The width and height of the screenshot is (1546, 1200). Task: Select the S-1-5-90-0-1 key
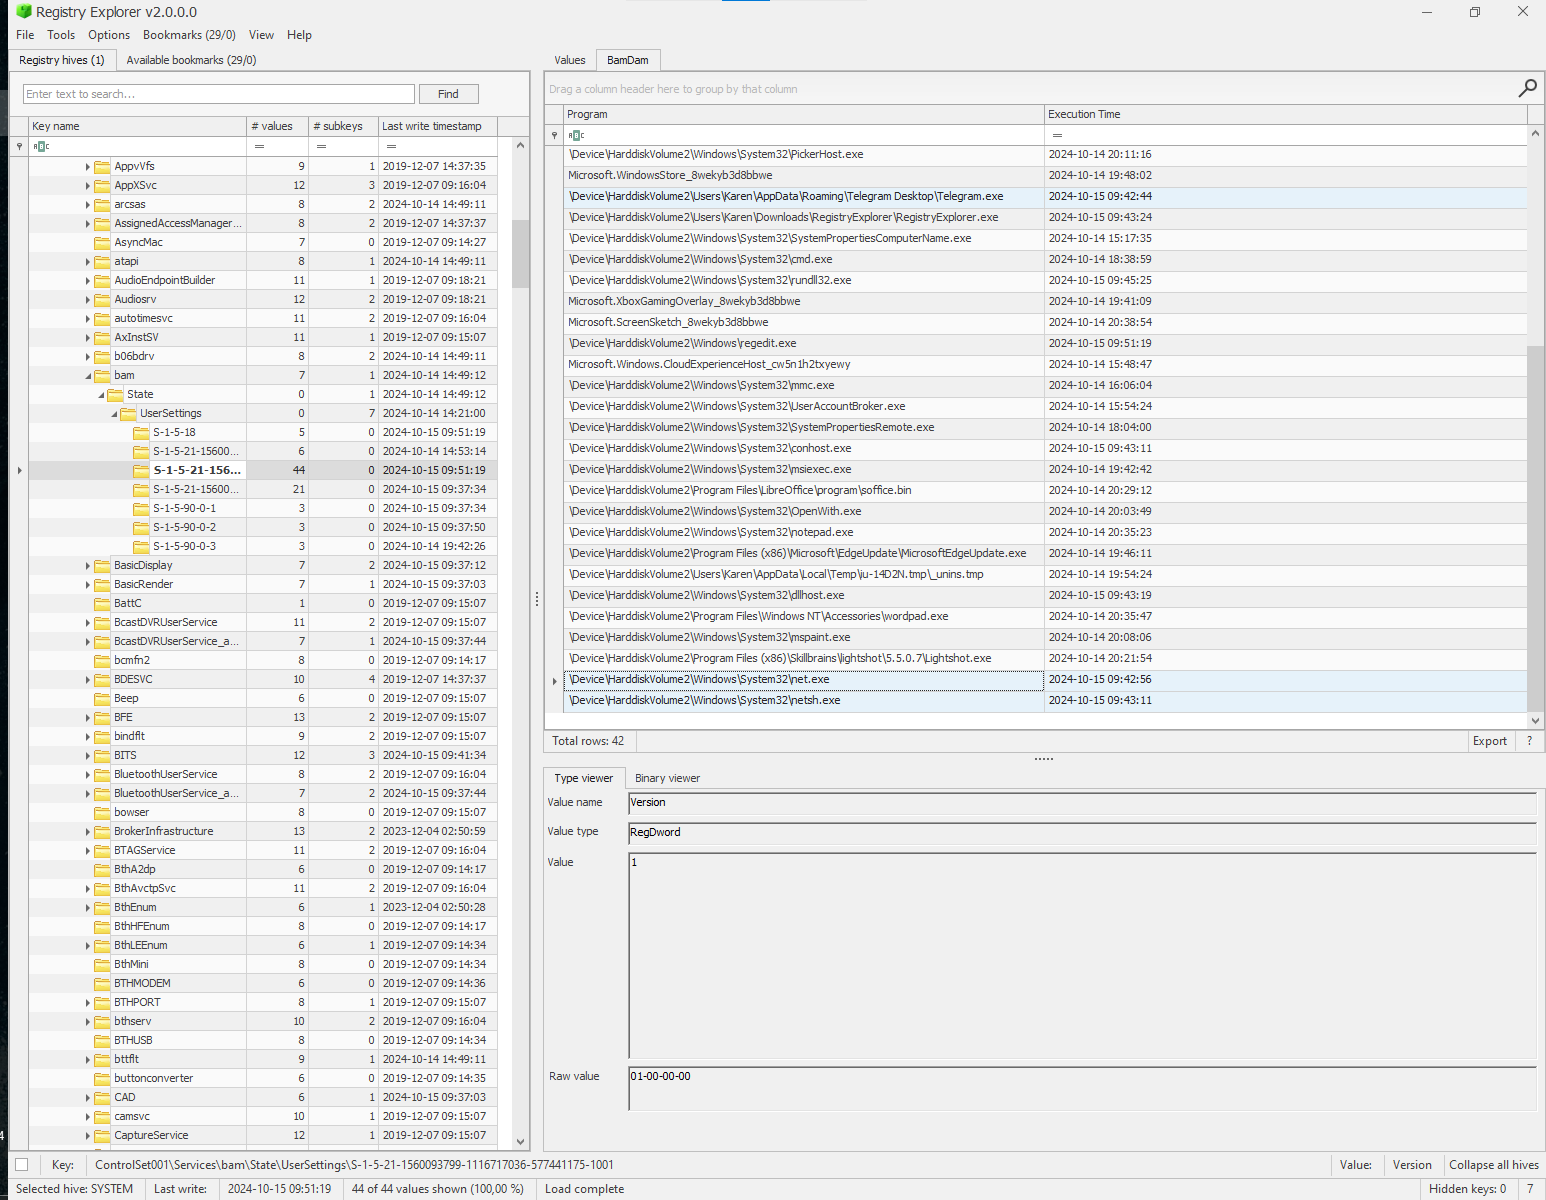(184, 509)
